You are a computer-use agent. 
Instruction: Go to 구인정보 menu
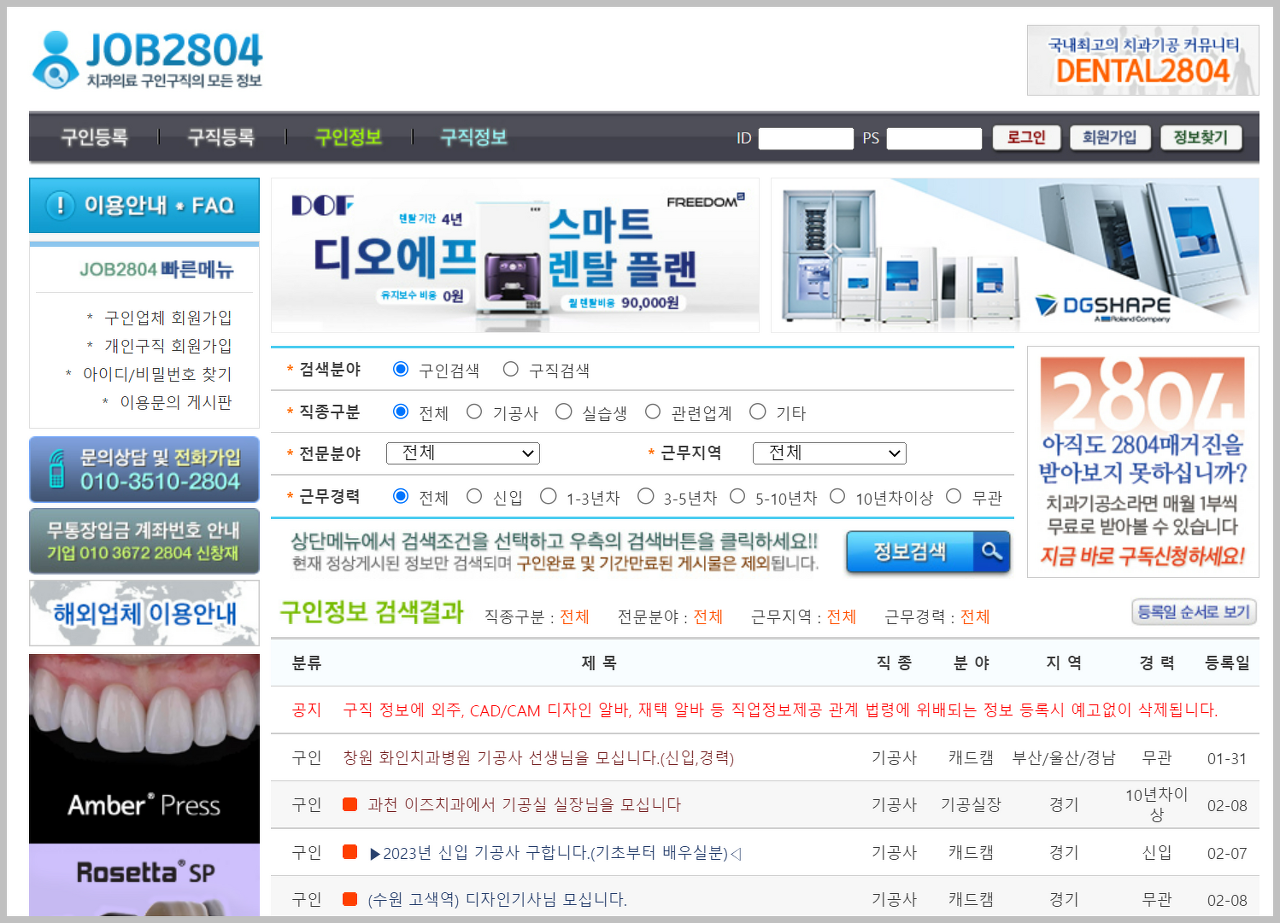tap(348, 137)
